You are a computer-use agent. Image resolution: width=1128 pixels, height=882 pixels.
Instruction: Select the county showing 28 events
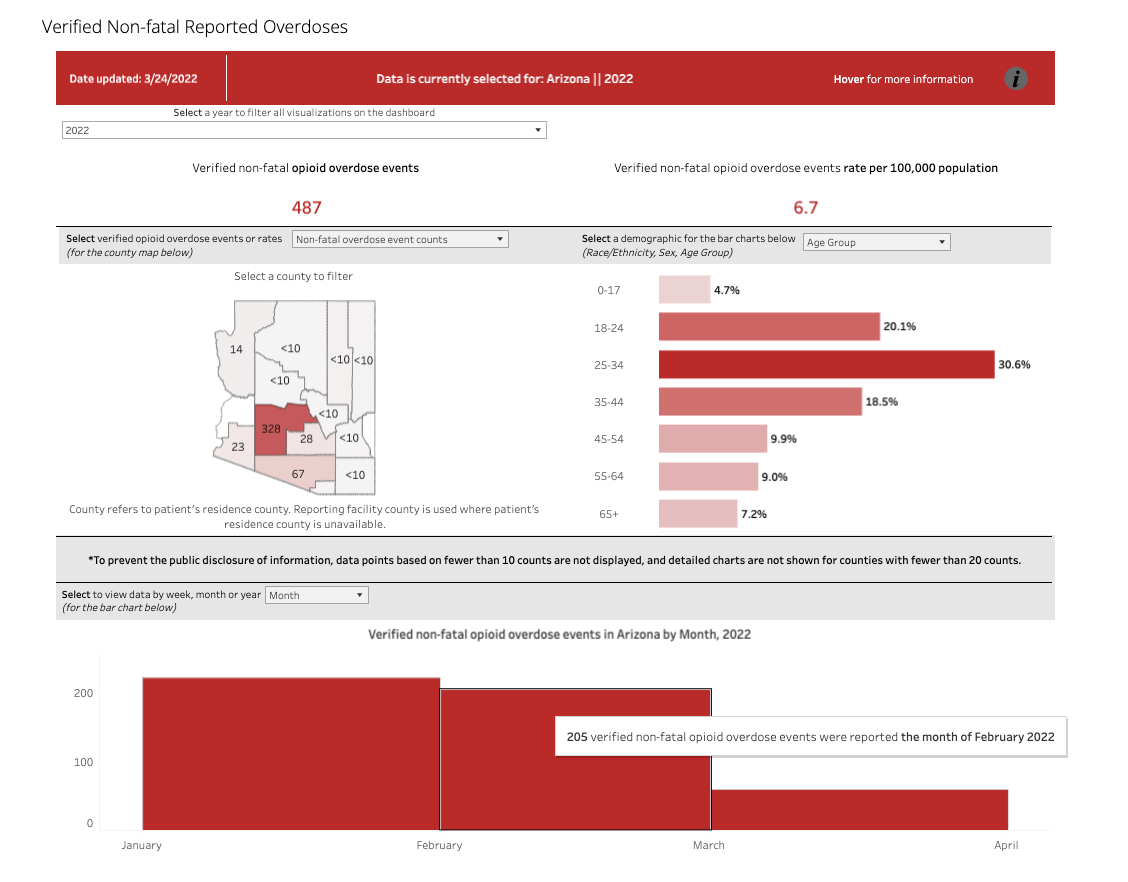click(306, 440)
